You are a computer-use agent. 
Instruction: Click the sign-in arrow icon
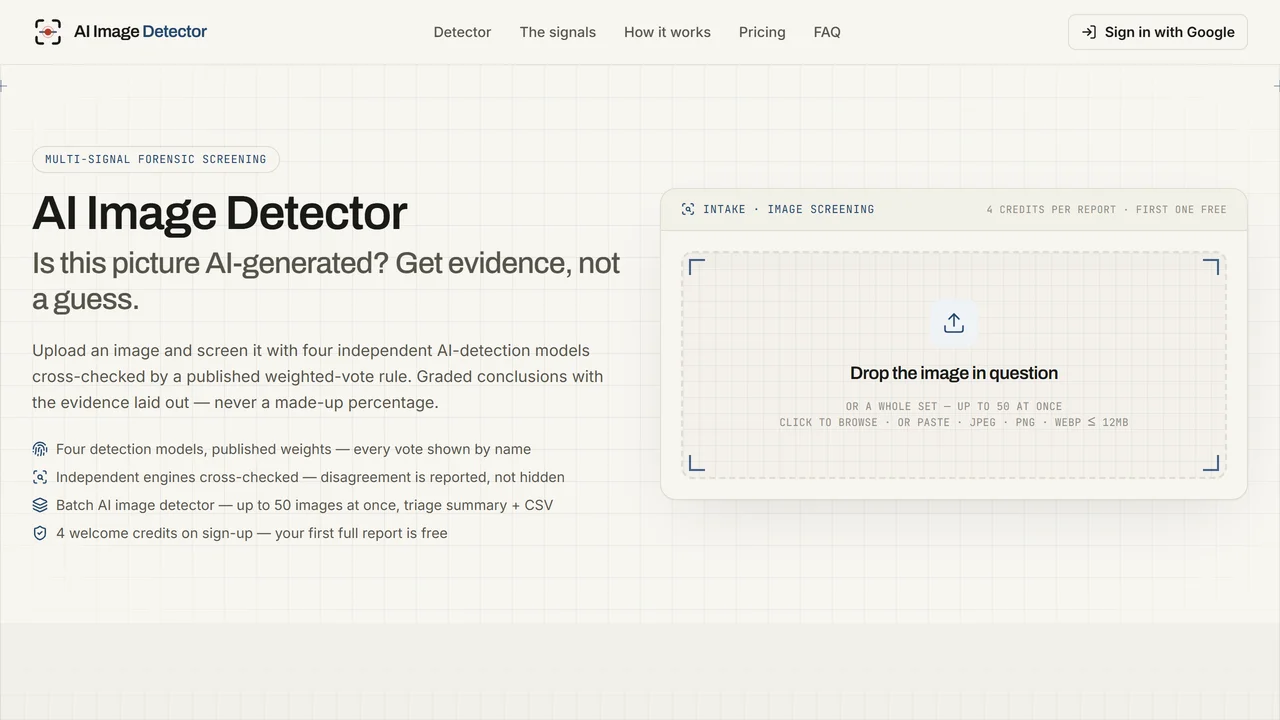(x=1089, y=32)
